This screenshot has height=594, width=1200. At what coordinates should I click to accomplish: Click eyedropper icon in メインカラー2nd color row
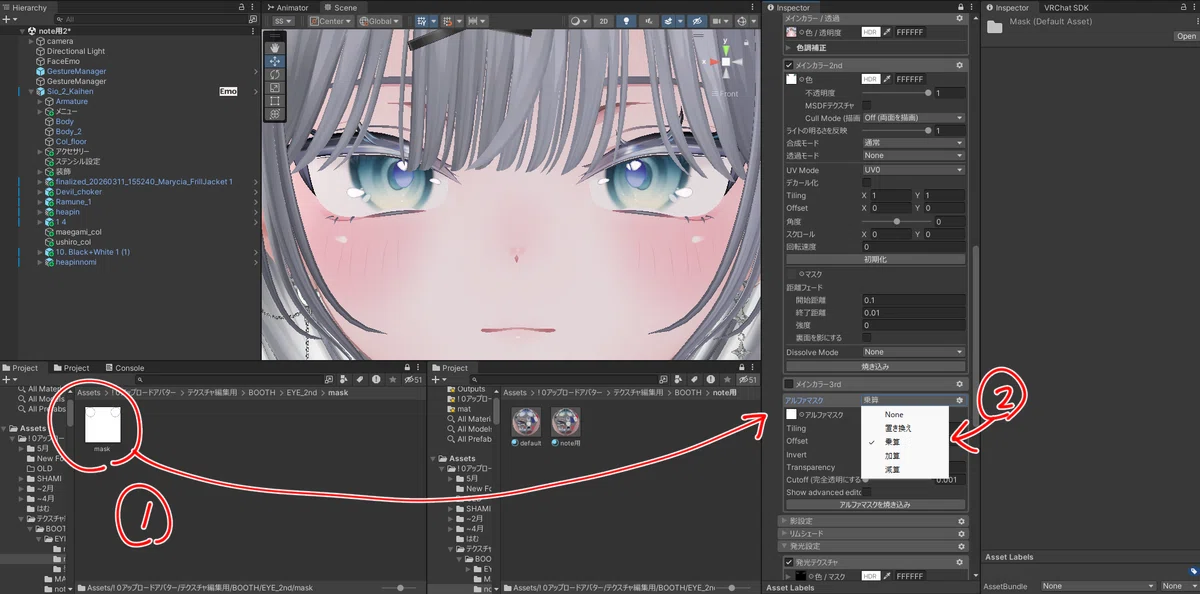(887, 79)
